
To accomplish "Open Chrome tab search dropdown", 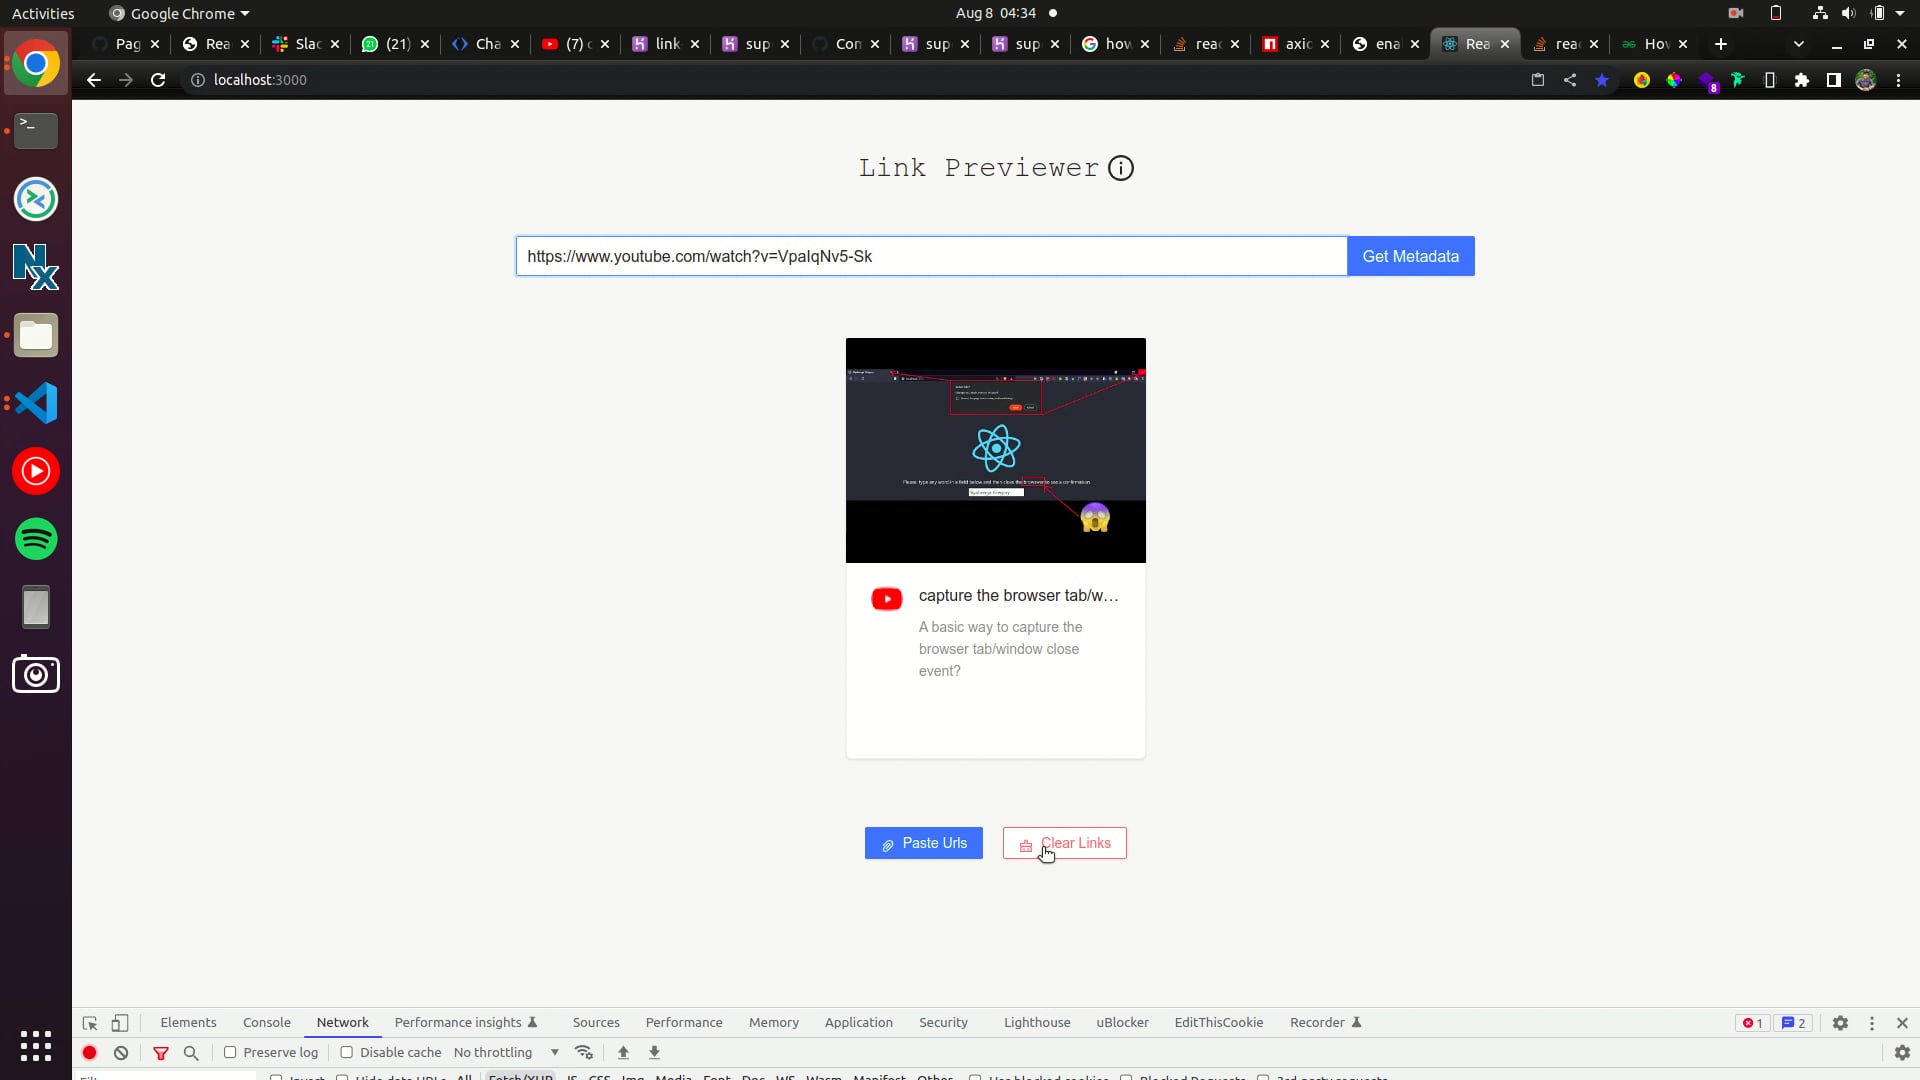I will [1799, 44].
